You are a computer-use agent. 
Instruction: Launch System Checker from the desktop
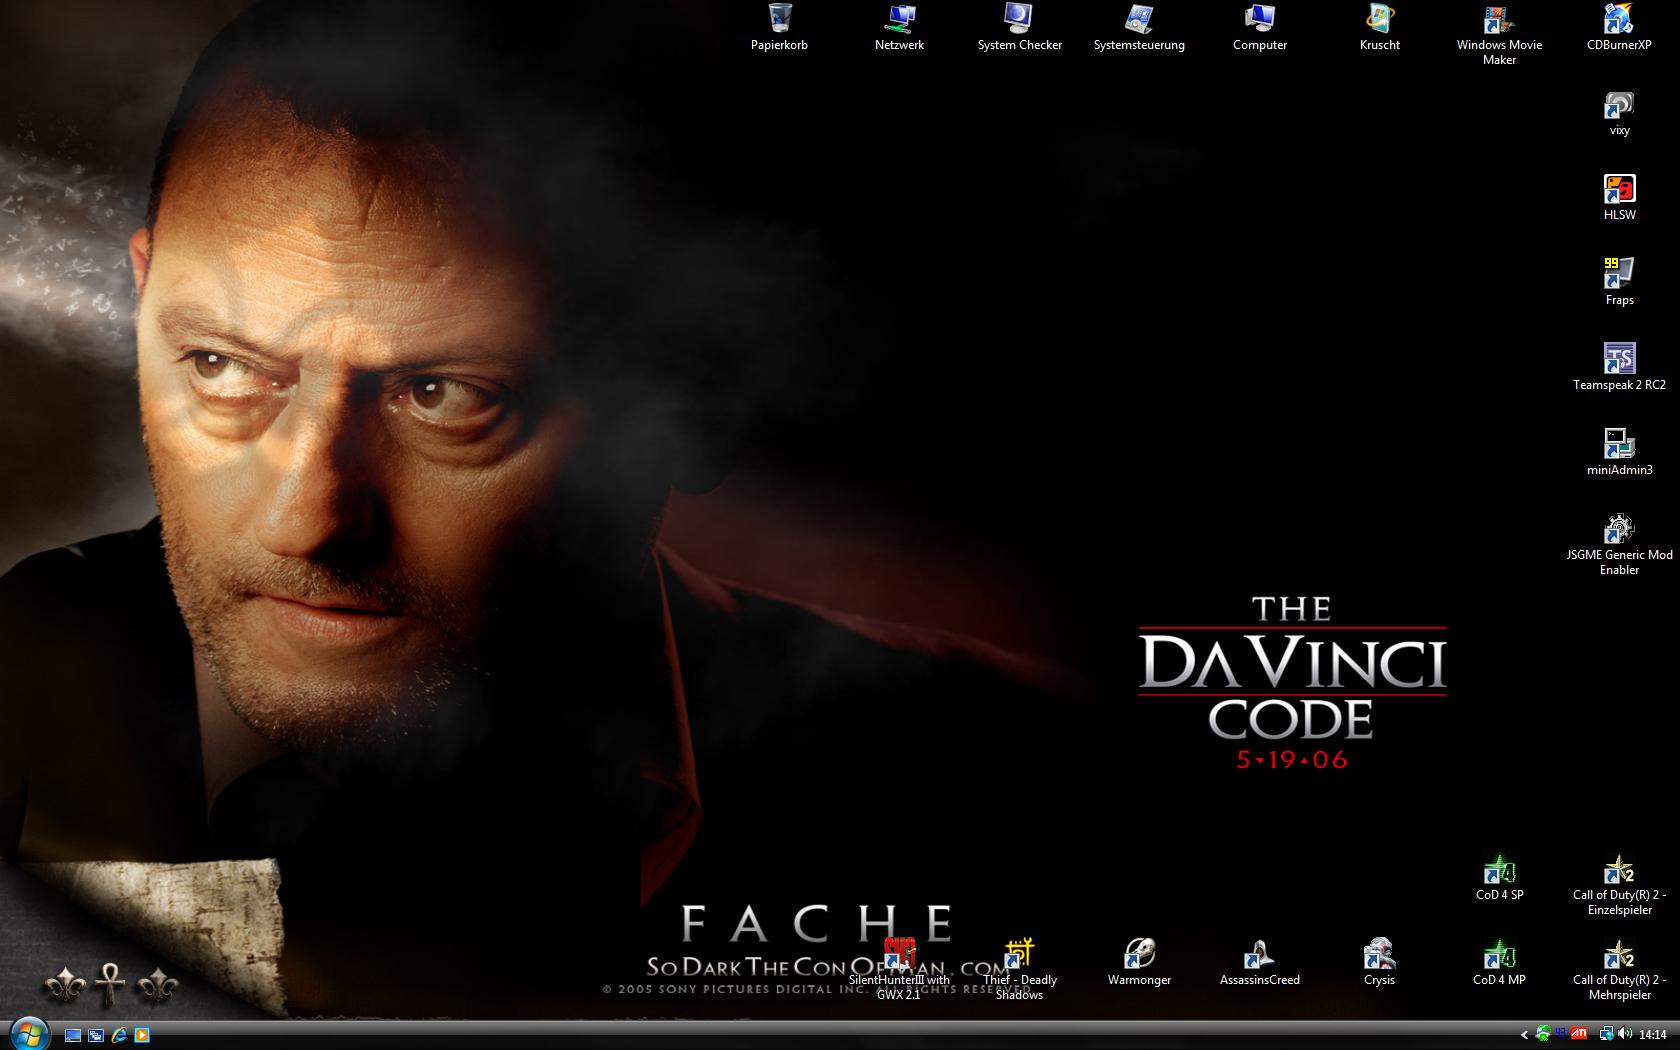pos(1019,27)
